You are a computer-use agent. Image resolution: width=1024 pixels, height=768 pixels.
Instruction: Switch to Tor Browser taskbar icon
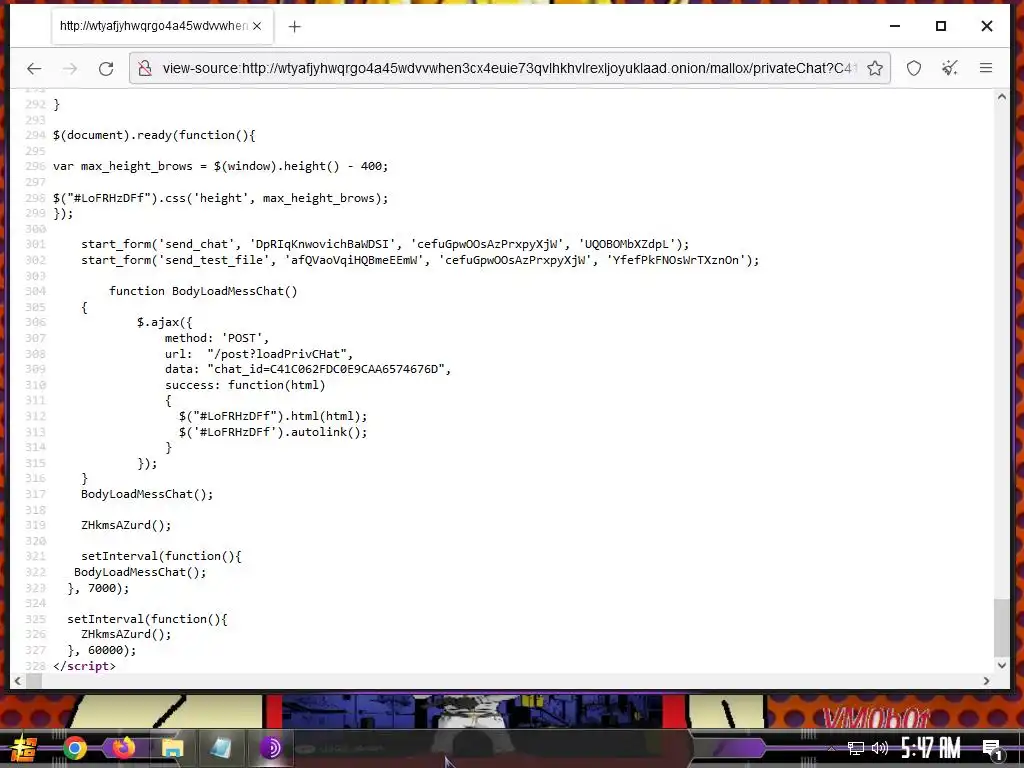(x=270, y=748)
